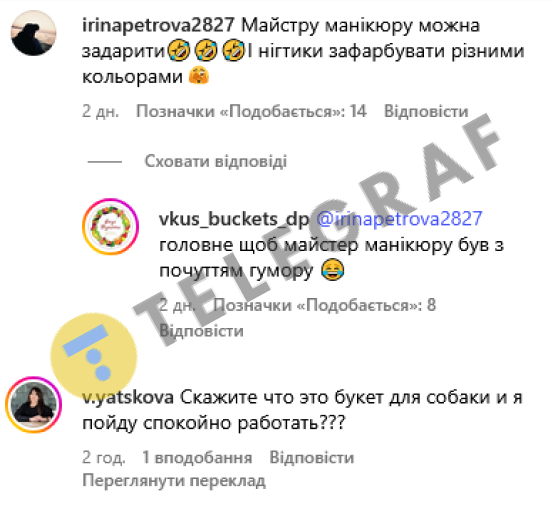Click the line beside Сховати відповіді
The image size is (554, 510).
[105, 162]
